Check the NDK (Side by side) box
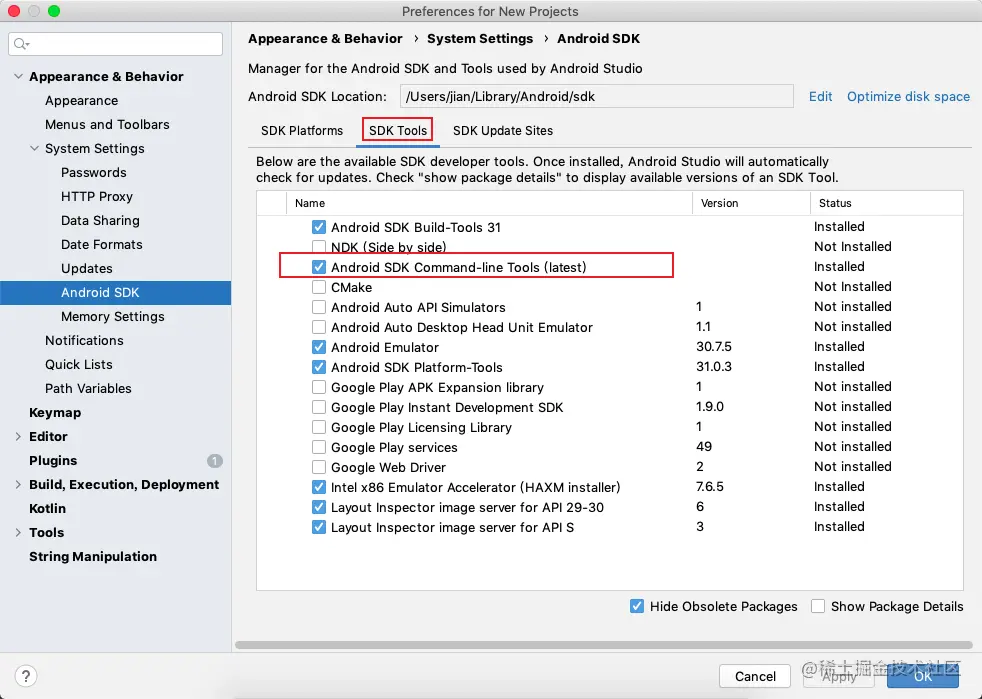 click(319, 247)
